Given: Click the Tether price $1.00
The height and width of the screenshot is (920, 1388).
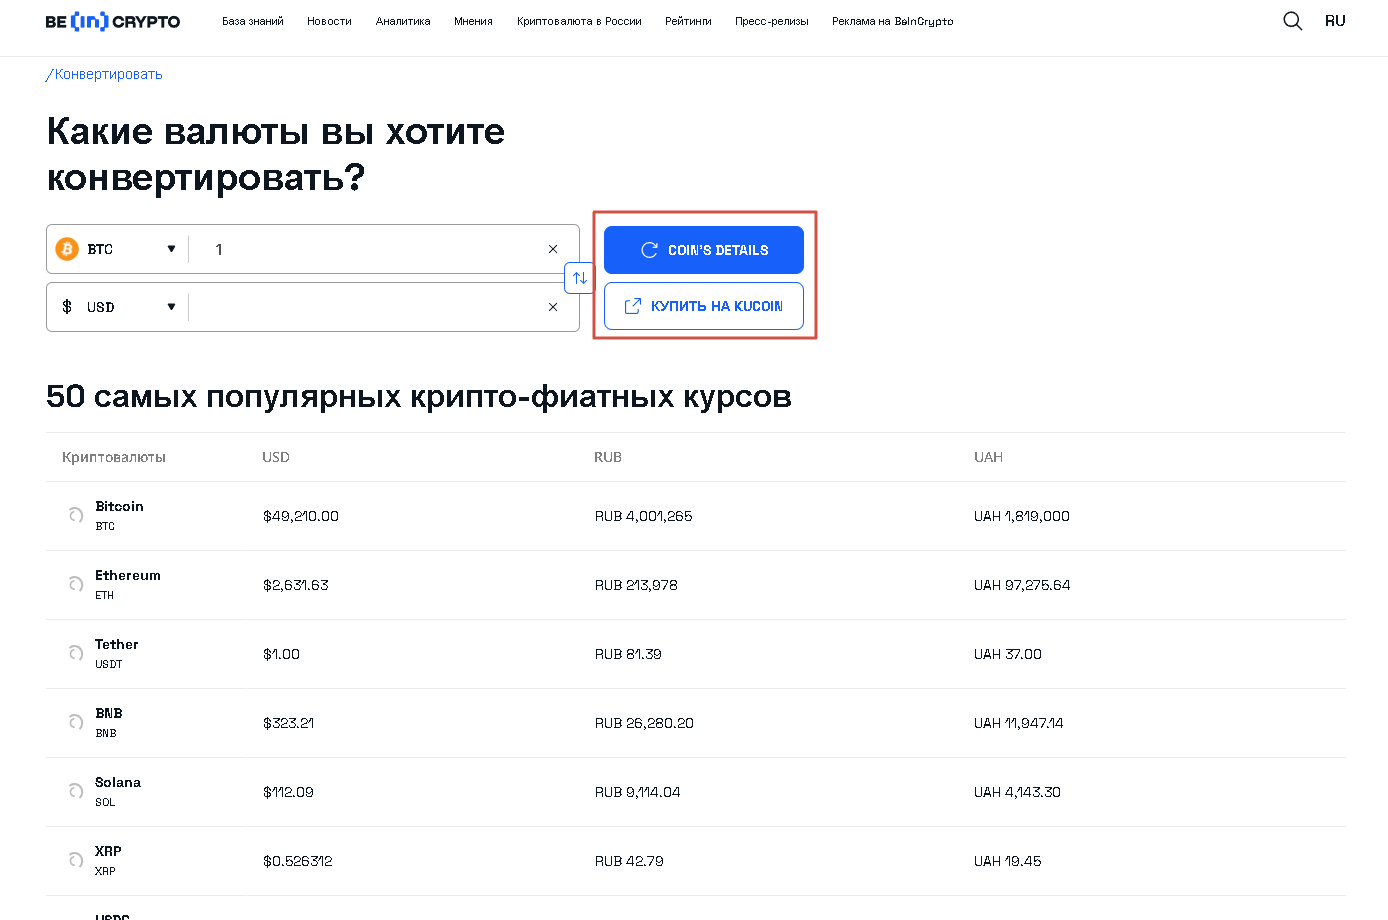Looking at the screenshot, I should pos(281,654).
